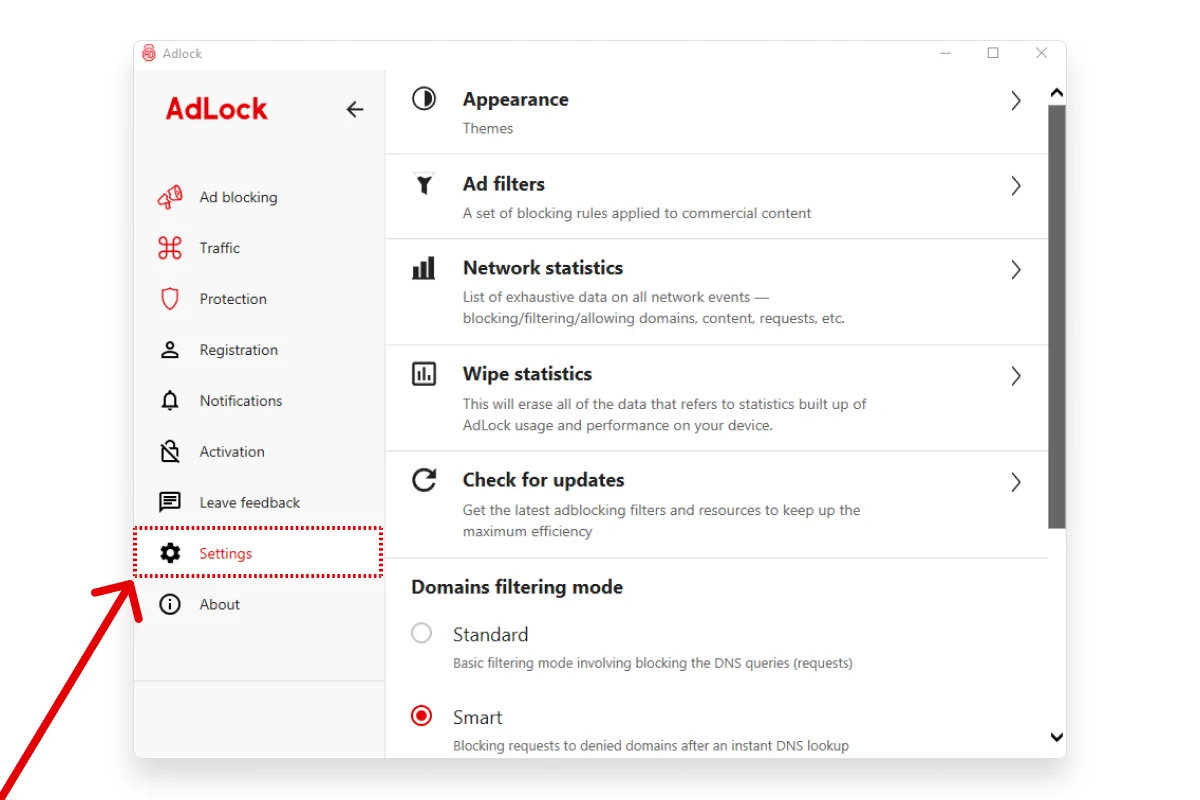Click the back arrow next to AdLock logo

coord(355,109)
